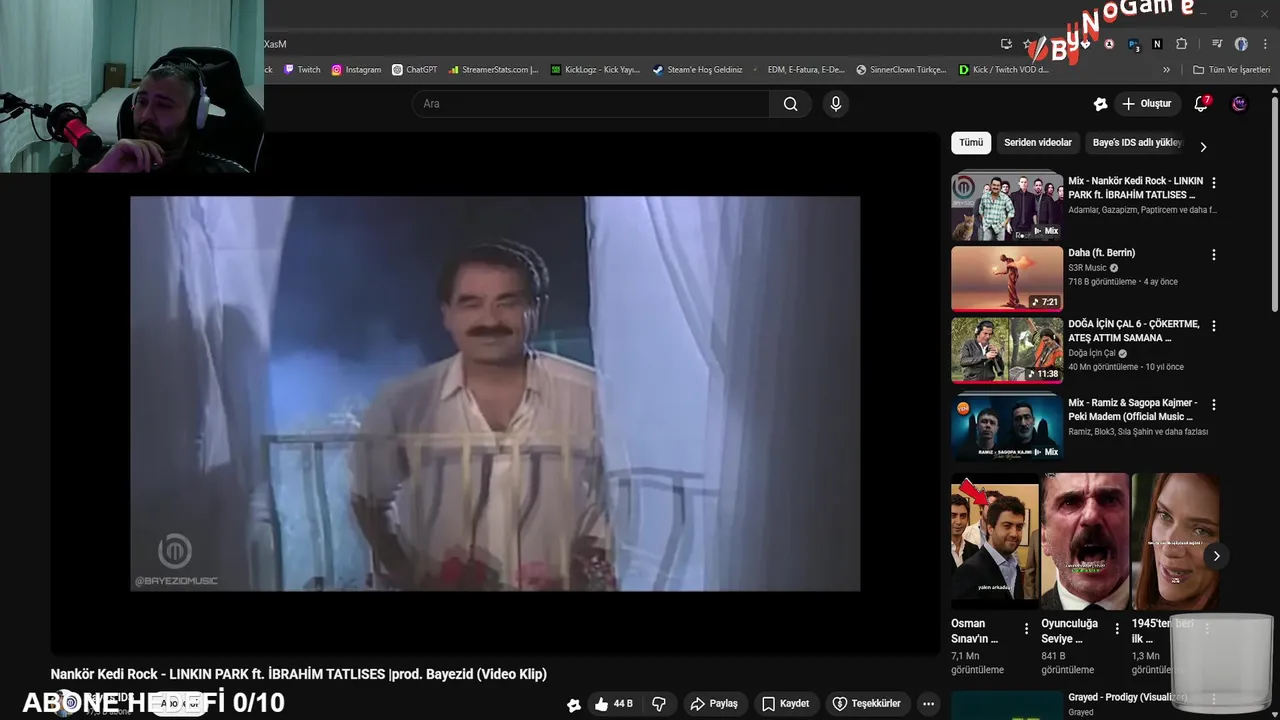Click the media control icon in browser toolbar
The image size is (1280, 720).
pos(1217,44)
